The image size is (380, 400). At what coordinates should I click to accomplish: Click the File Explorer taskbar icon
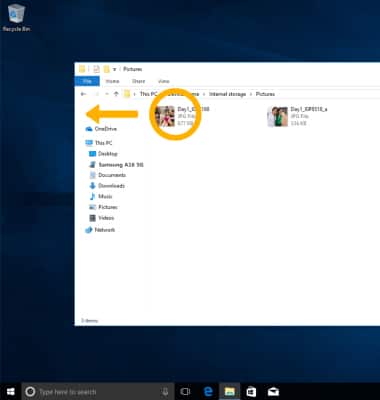point(230,392)
